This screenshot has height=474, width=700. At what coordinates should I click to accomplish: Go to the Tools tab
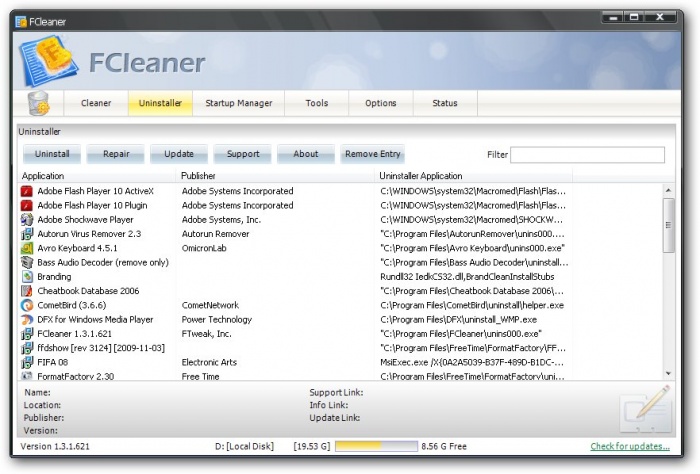[x=317, y=103]
